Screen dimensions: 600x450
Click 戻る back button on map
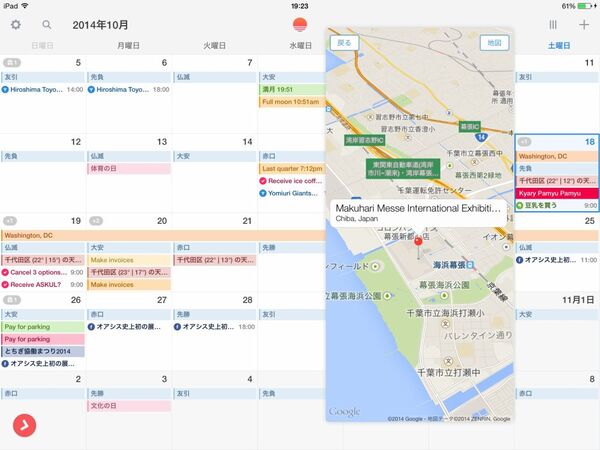[344, 42]
